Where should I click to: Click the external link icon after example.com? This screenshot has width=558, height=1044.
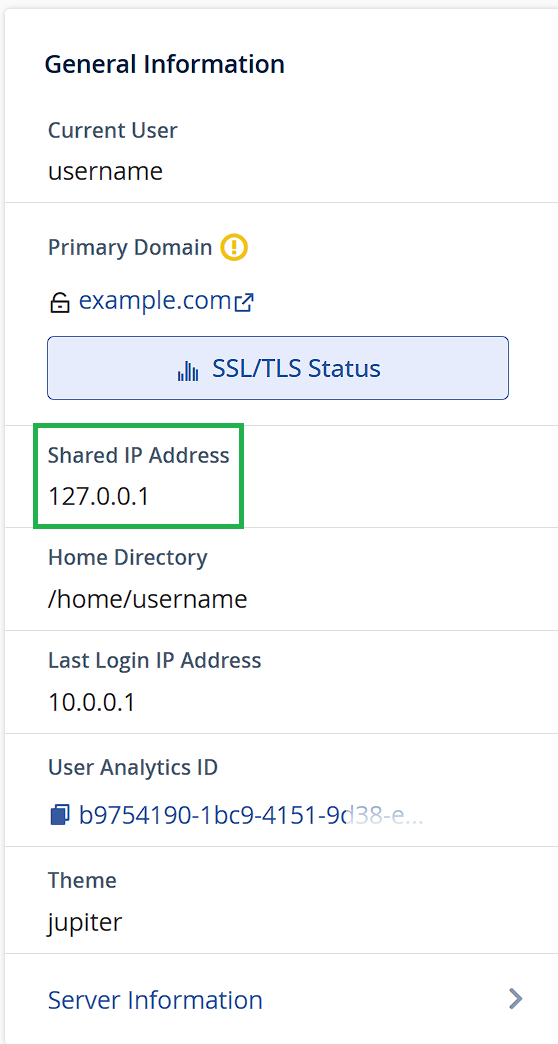[244, 303]
